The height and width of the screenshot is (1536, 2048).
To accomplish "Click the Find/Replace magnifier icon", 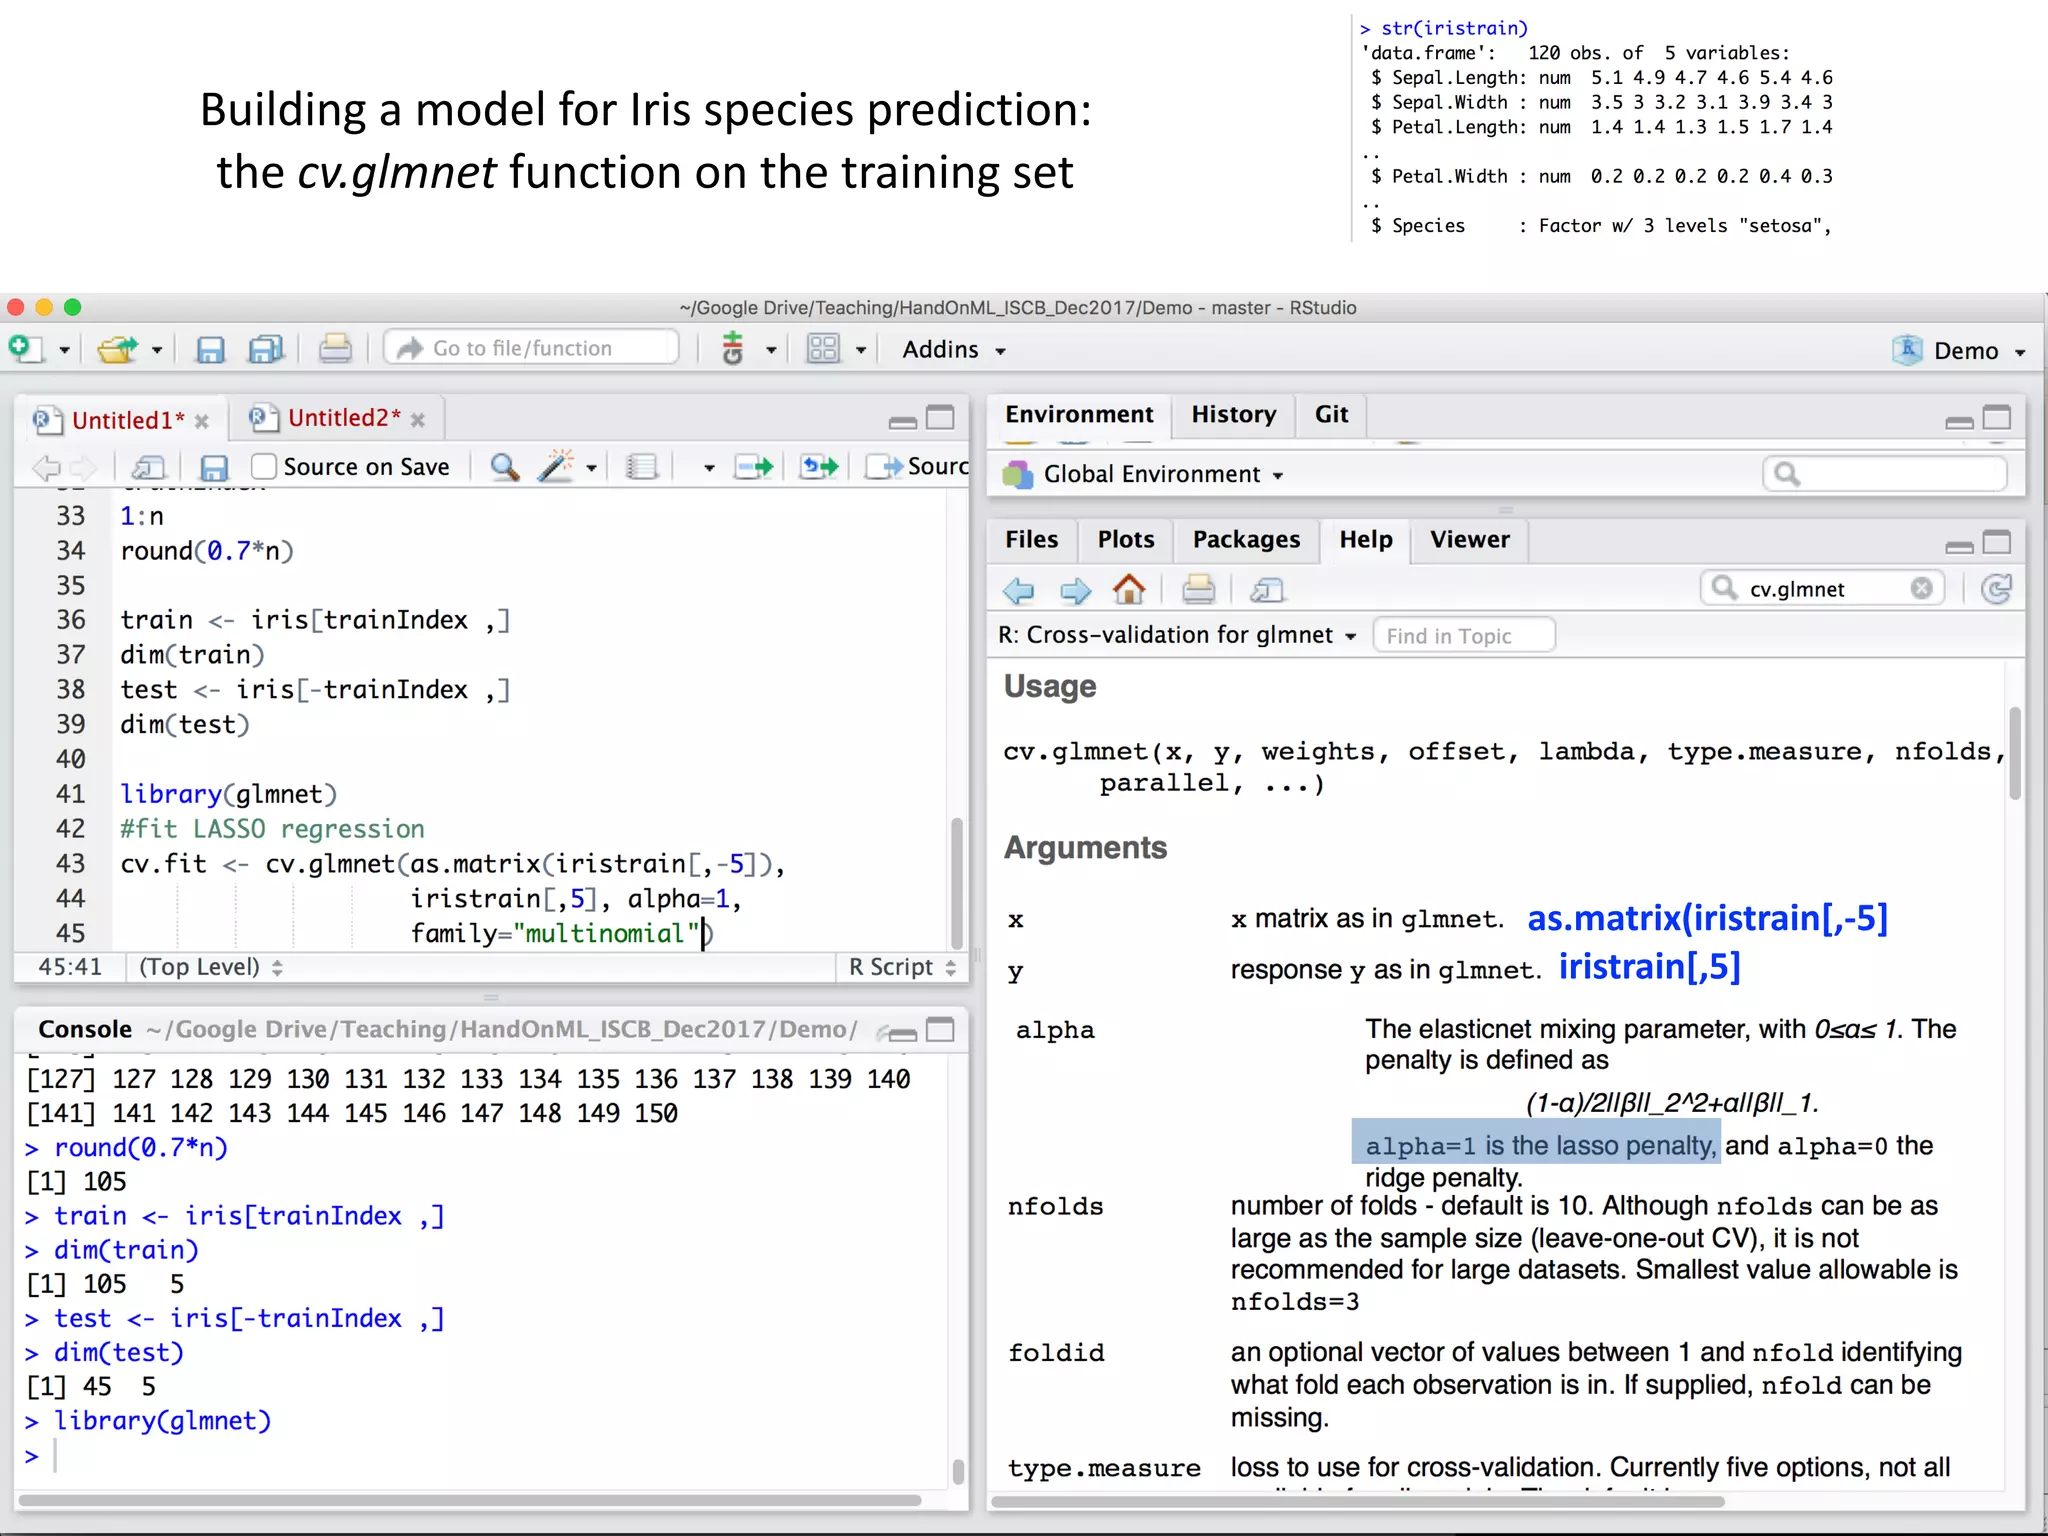I will click(x=504, y=467).
